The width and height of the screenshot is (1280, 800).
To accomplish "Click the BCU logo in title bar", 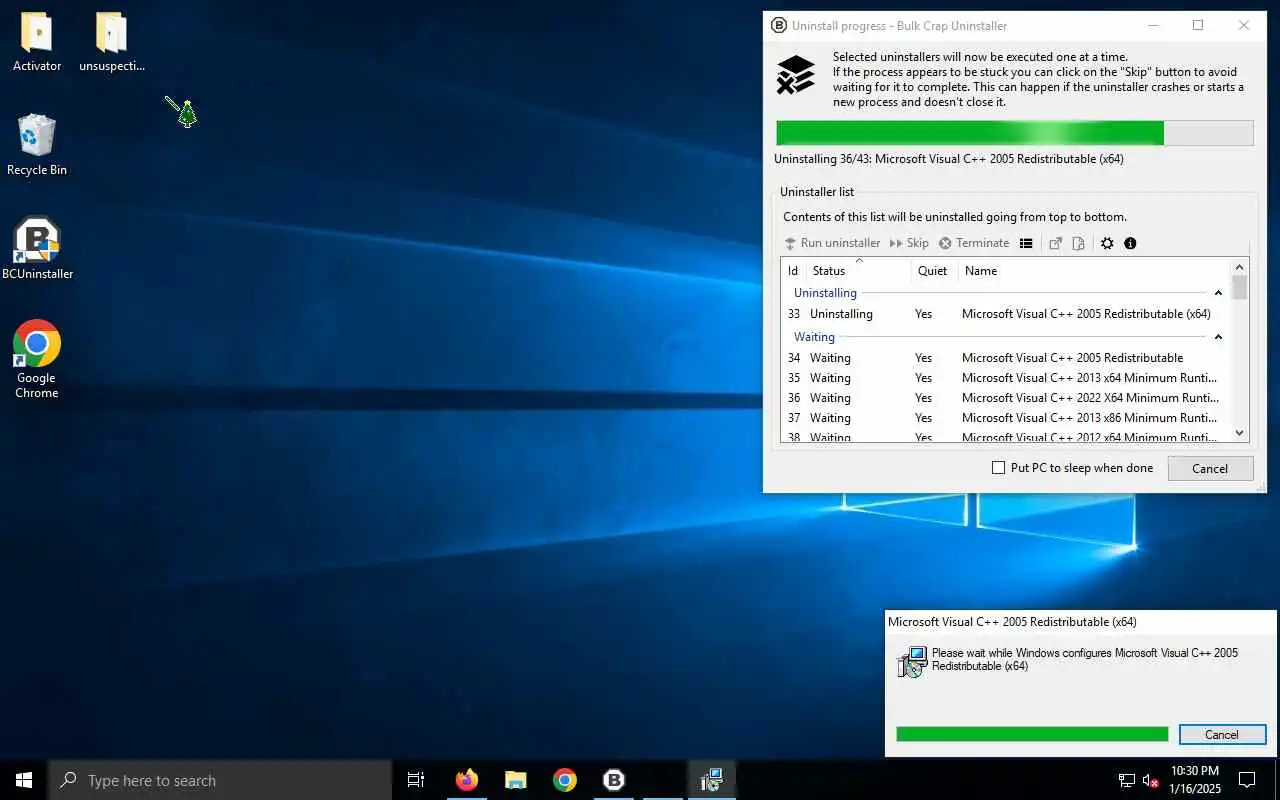I will coord(779,26).
